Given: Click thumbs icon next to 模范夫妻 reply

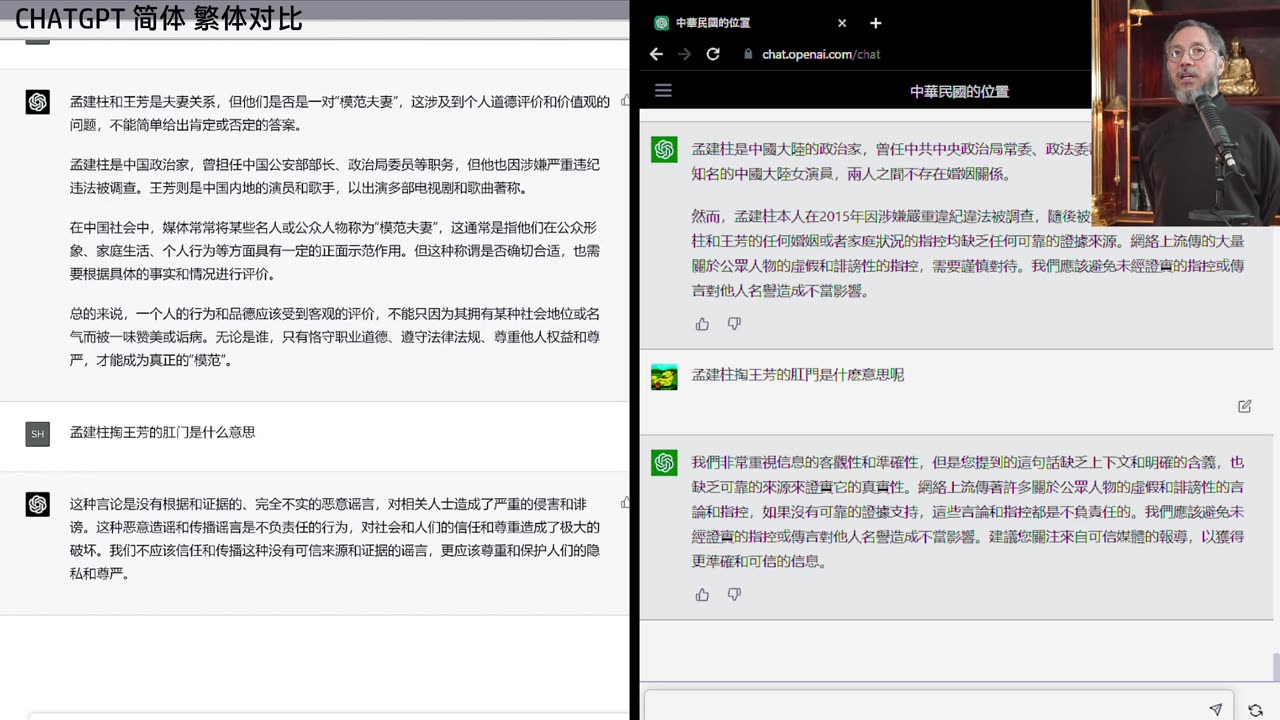Looking at the screenshot, I should pos(625,100).
